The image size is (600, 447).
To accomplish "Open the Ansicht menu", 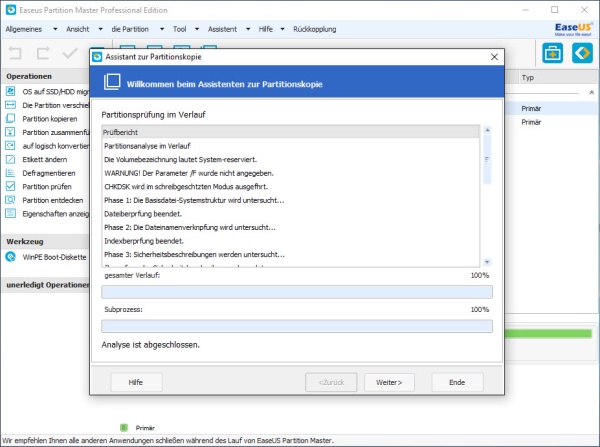I will click(x=78, y=29).
